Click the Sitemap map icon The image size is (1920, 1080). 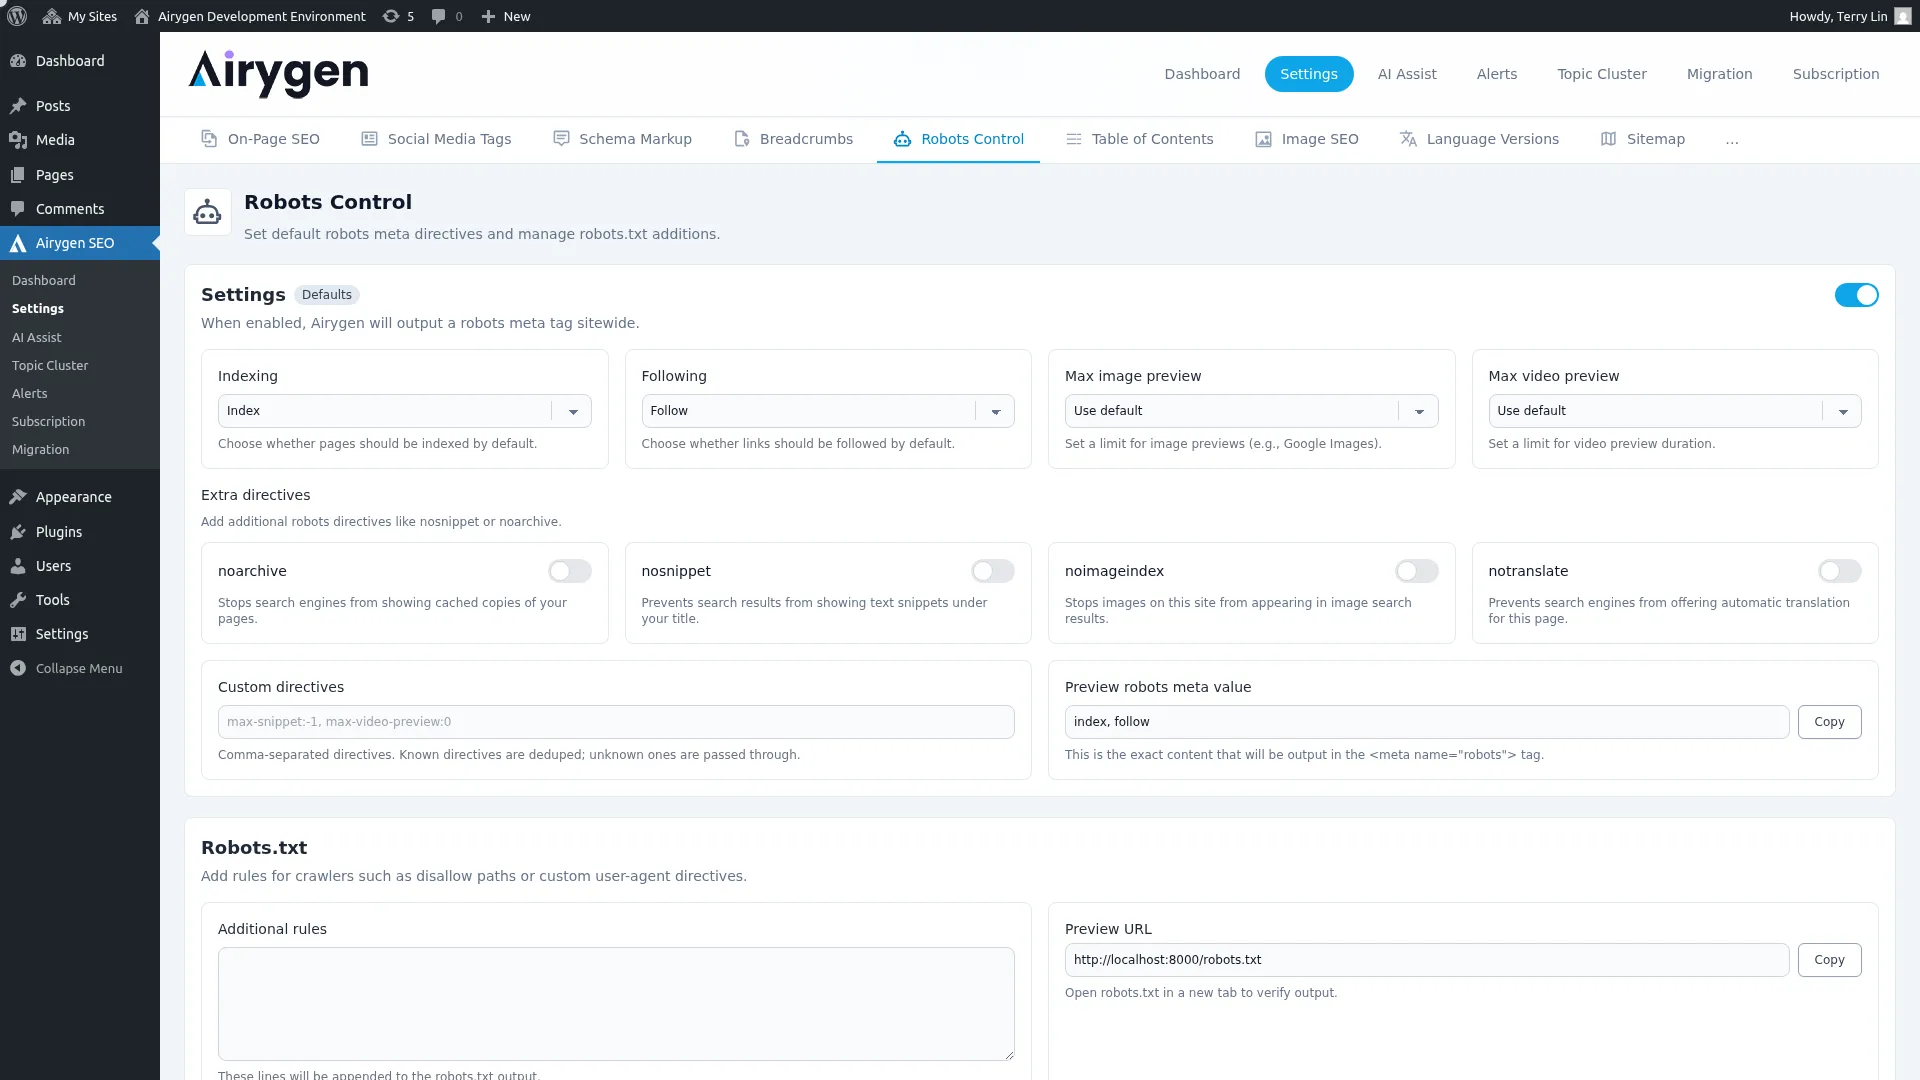(x=1608, y=139)
